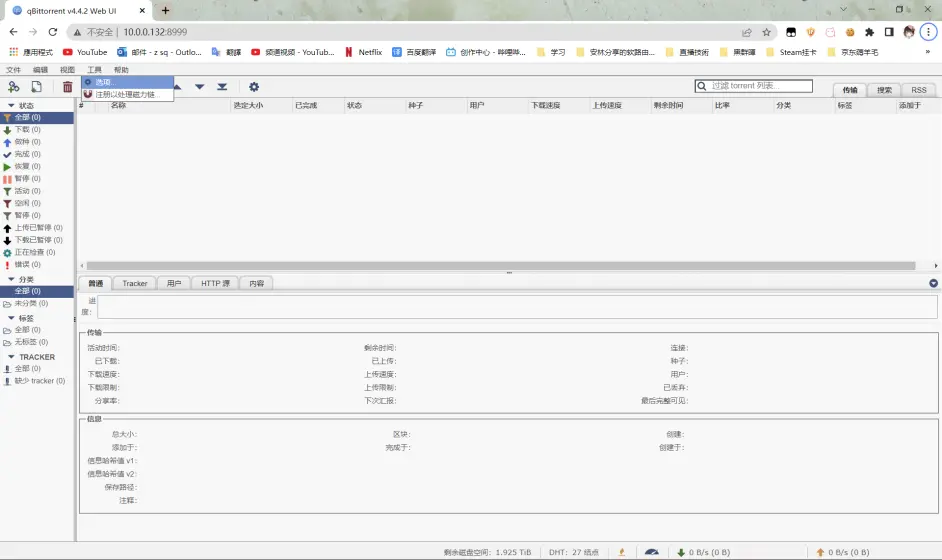Filter by 下载 (0) status

(37, 130)
